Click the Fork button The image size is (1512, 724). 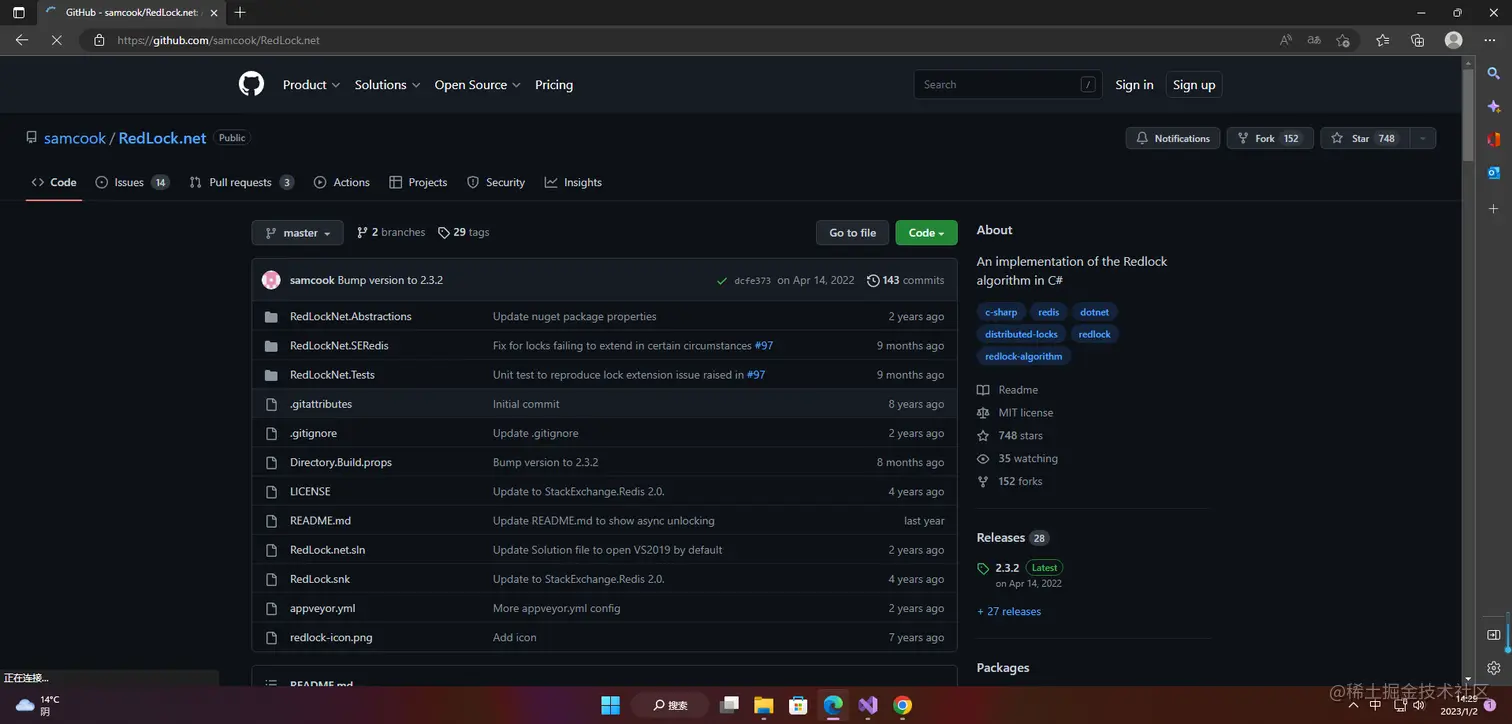click(1270, 138)
